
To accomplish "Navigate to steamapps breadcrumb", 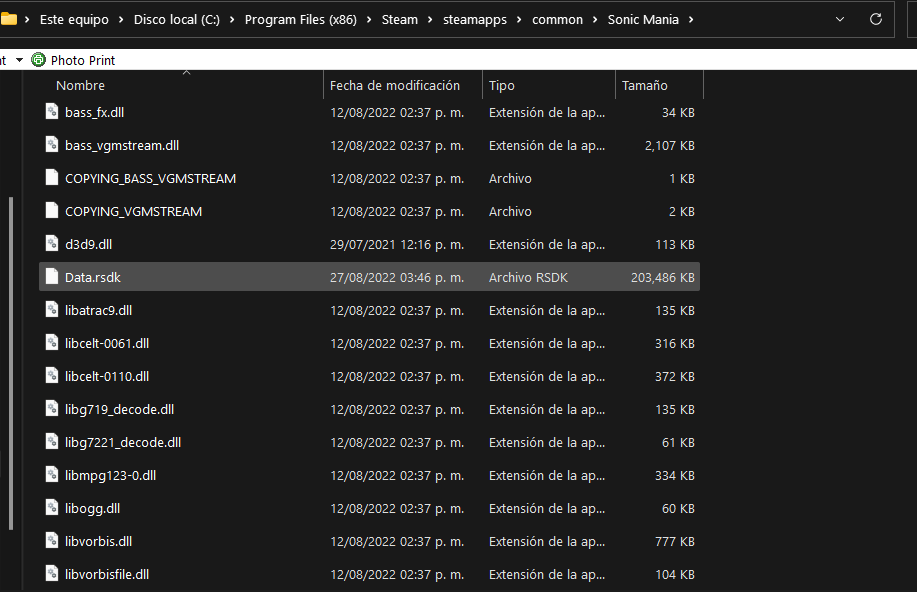I will coord(475,19).
